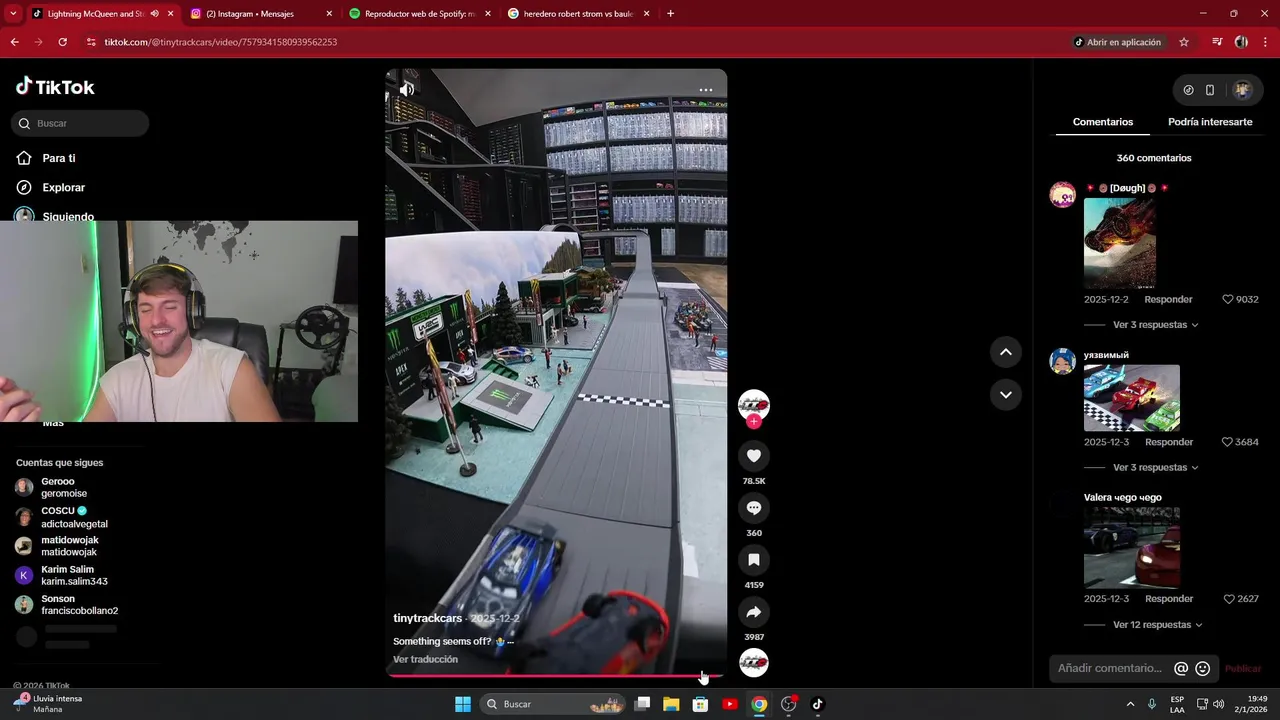Screen dimensions: 1280x720
Task: Open TikTok app in taskbar
Action: pos(818,704)
